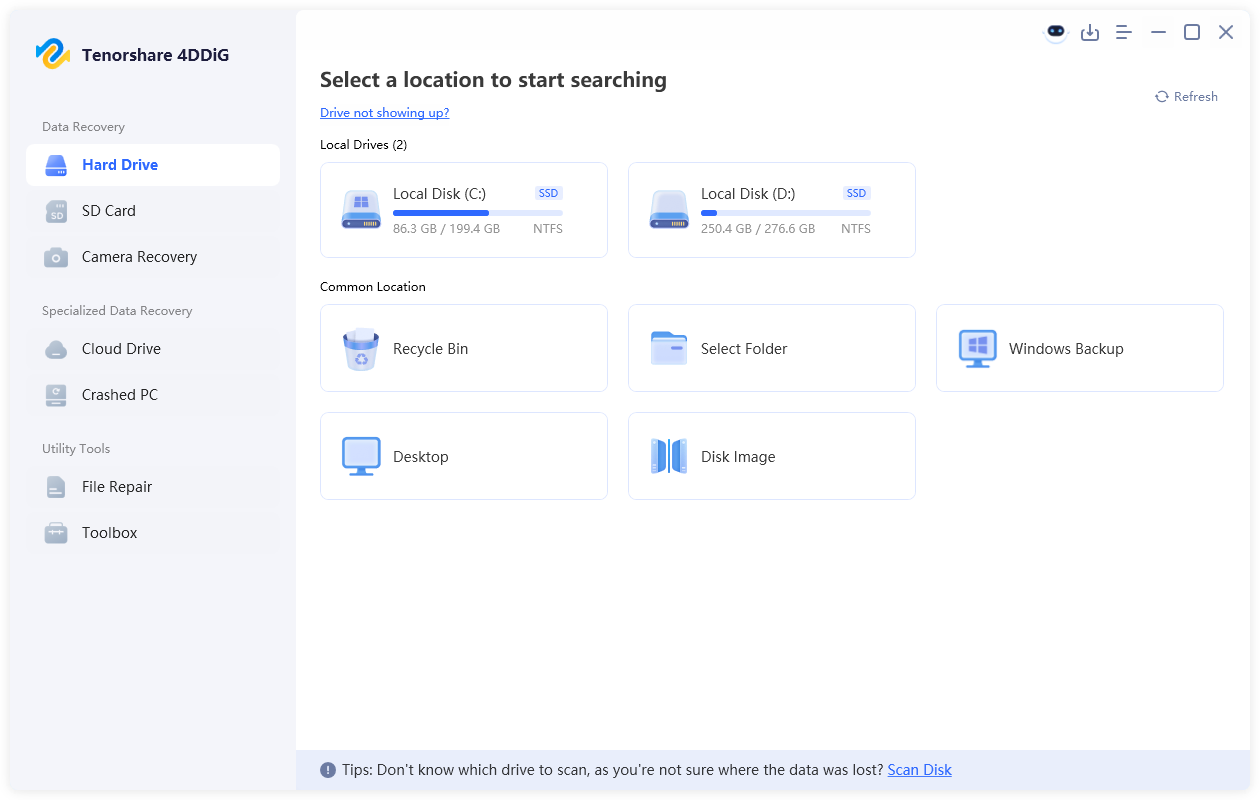The width and height of the screenshot is (1260, 800).
Task: Click the Select Folder icon
Action: (669, 349)
